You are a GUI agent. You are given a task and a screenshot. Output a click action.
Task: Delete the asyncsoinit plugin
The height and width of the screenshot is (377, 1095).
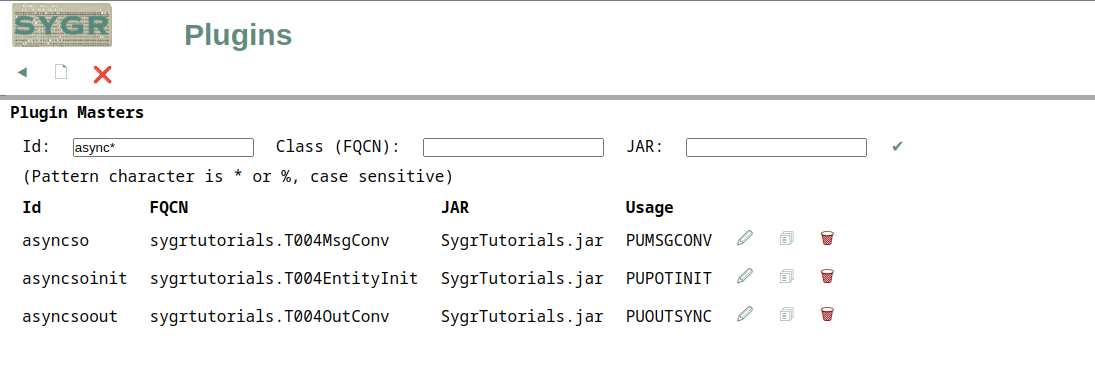(827, 276)
